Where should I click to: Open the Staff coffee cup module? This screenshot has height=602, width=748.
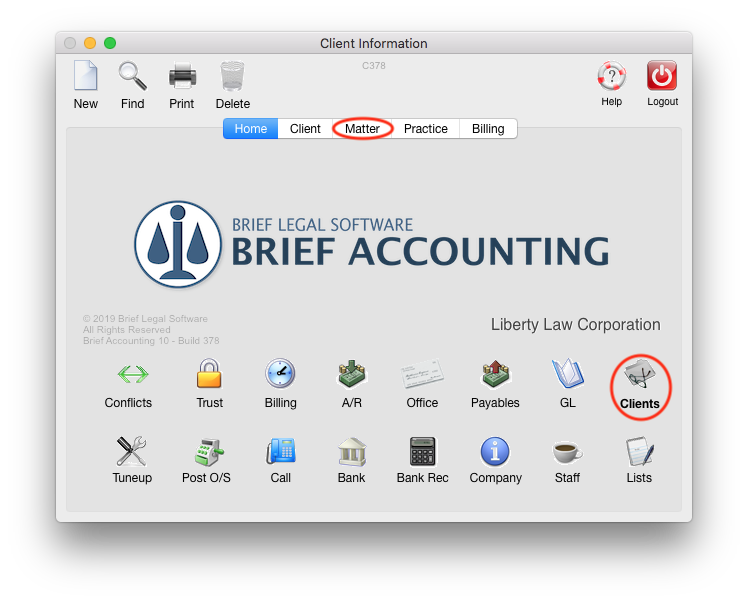567,452
